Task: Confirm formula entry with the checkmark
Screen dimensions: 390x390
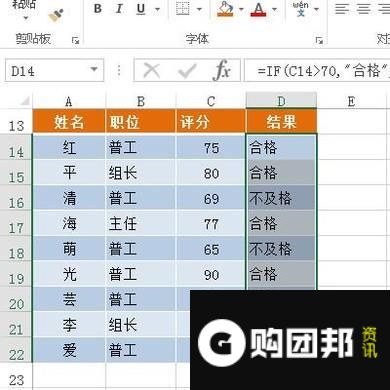Action: tap(187, 70)
